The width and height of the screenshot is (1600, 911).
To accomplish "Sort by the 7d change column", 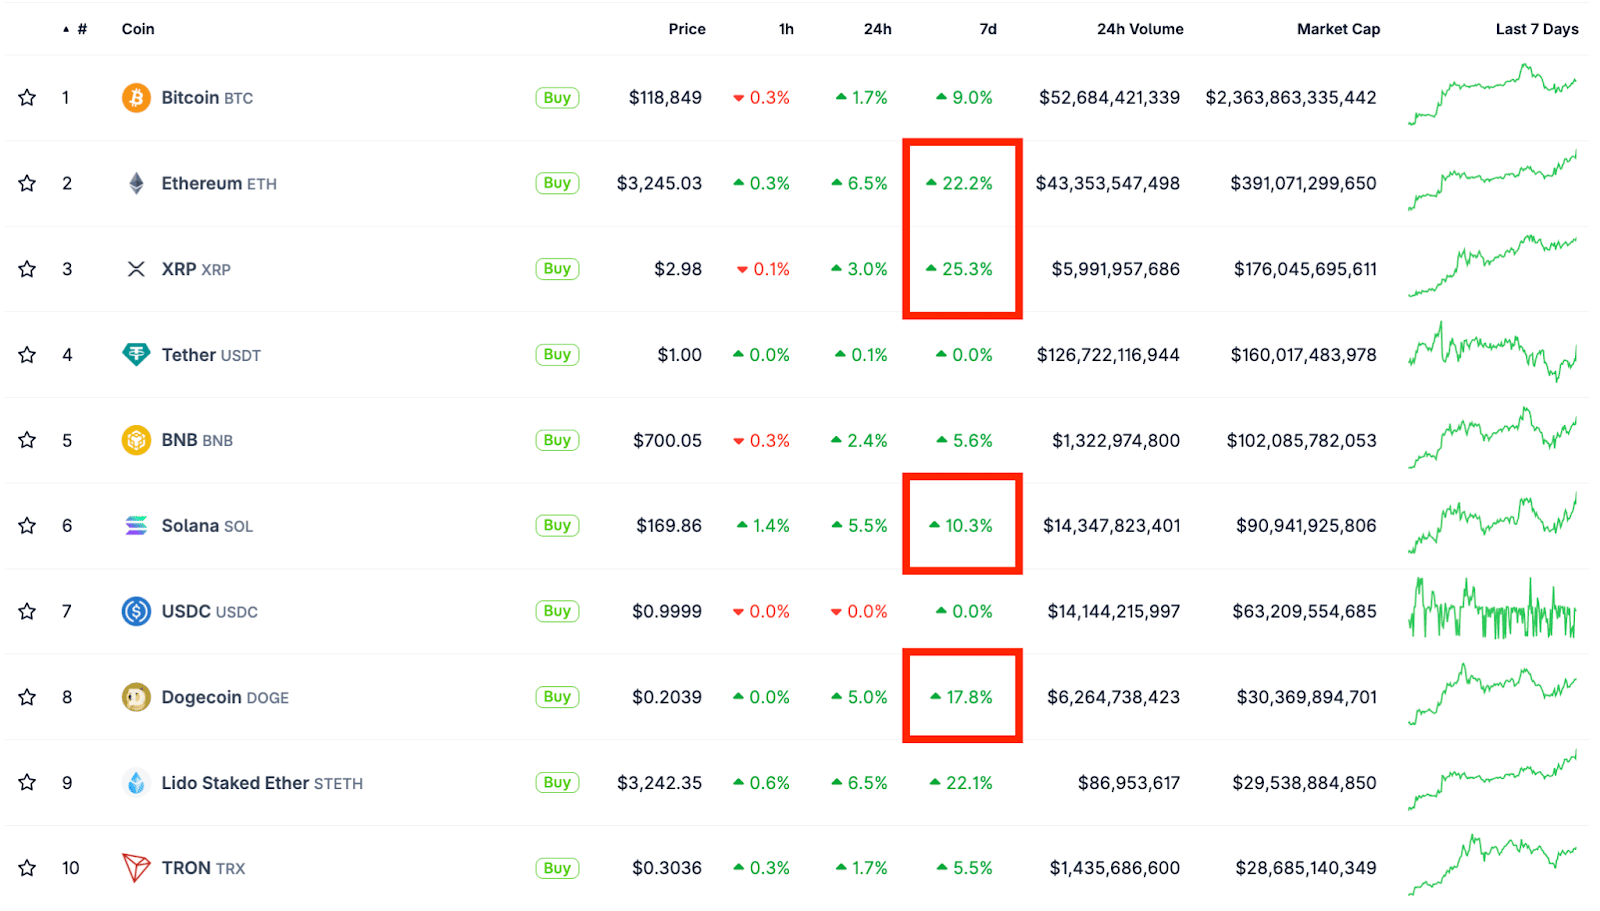I will coord(988,29).
